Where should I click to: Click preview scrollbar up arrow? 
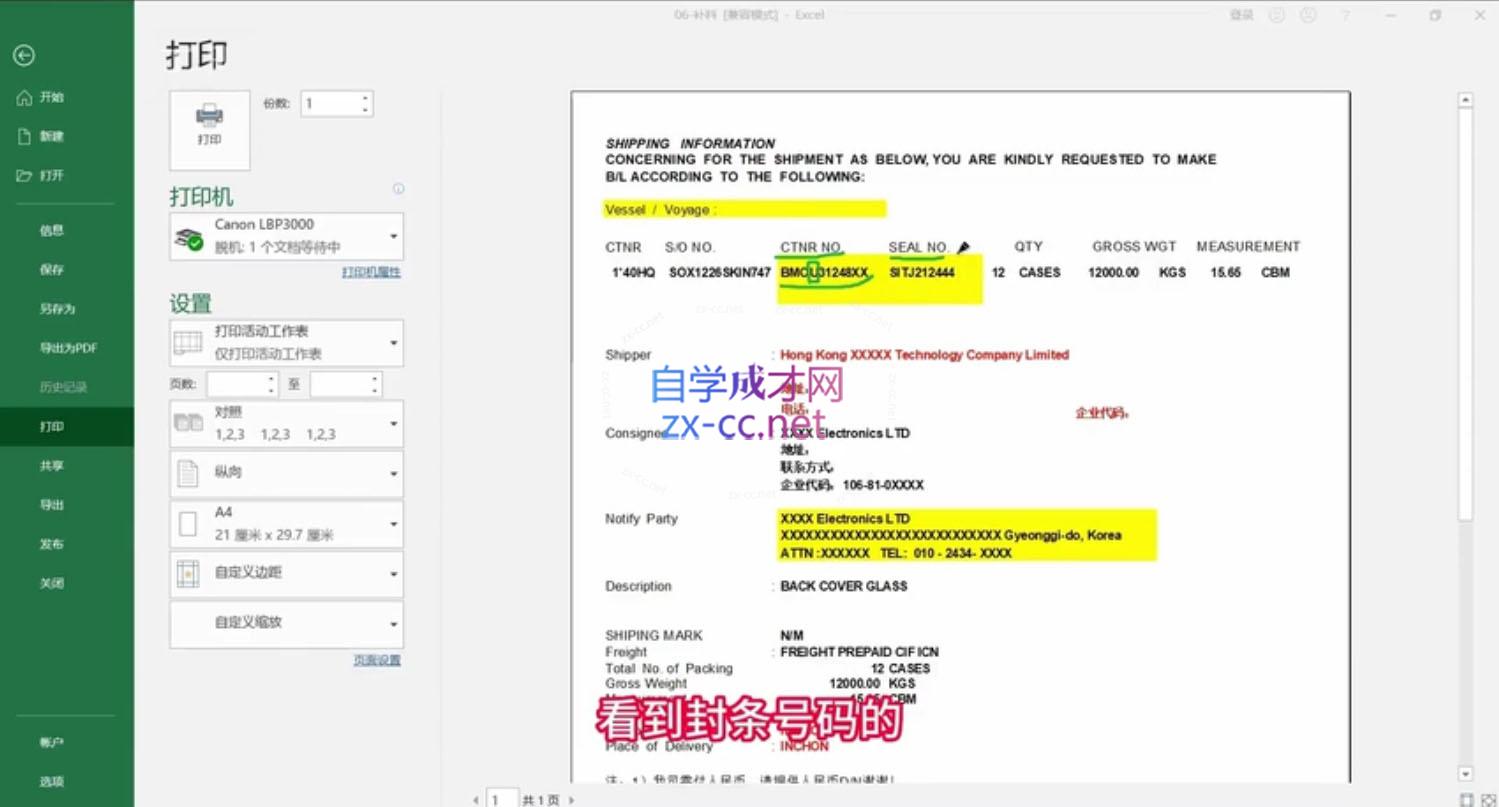[x=1465, y=100]
